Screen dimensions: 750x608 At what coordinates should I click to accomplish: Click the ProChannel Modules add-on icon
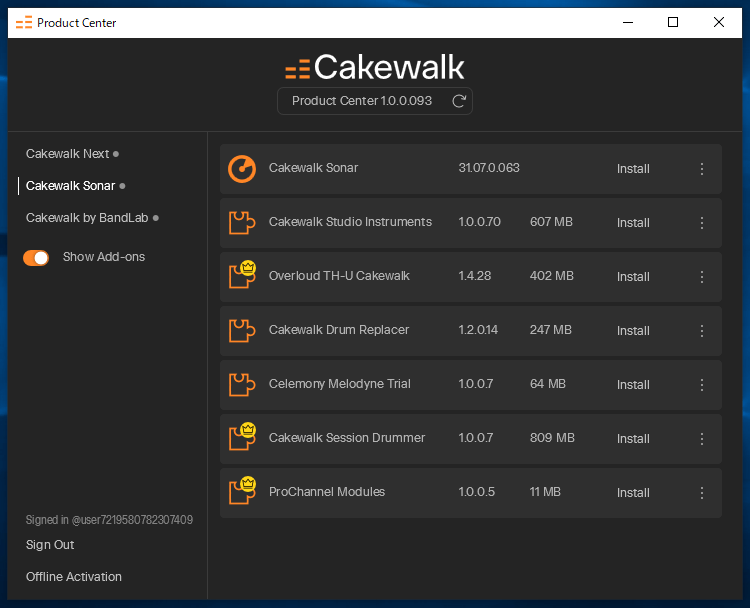[x=242, y=491]
